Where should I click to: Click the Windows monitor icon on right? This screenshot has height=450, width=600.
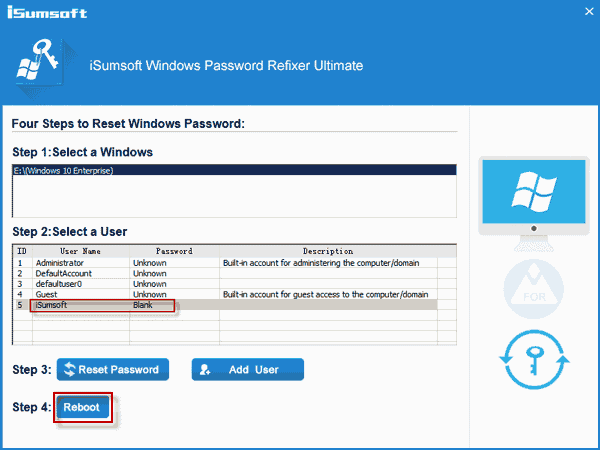[x=534, y=203]
